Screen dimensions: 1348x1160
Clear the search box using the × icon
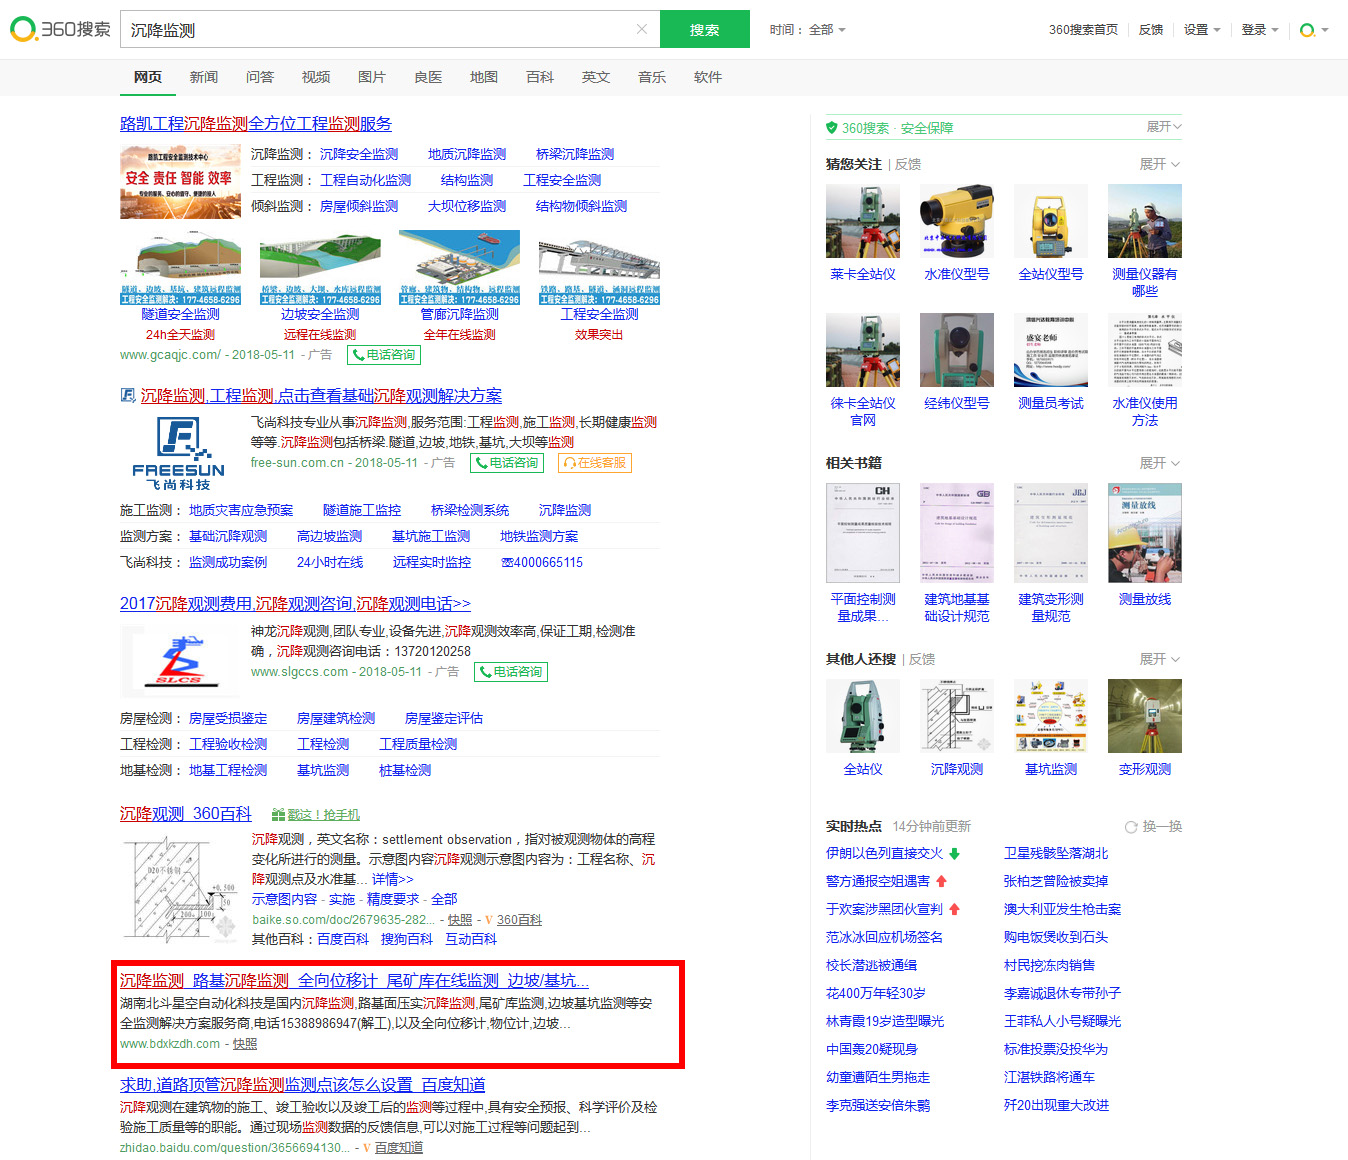click(641, 29)
